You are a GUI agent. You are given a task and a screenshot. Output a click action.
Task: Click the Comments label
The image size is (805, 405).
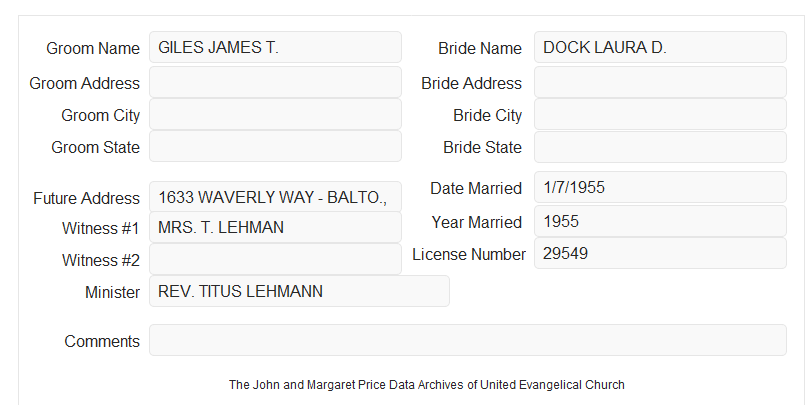[102, 341]
